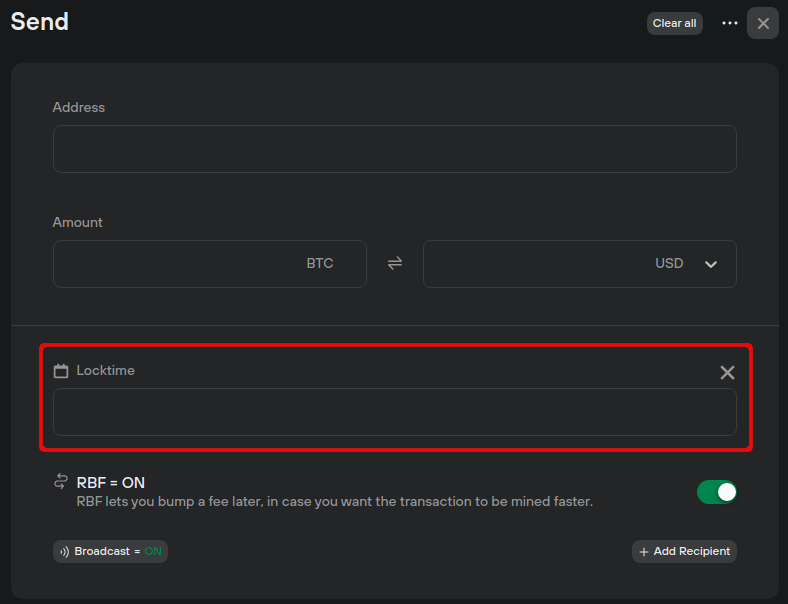Click the Broadcast signal icon
Image resolution: width=788 pixels, height=604 pixels.
[x=64, y=552]
